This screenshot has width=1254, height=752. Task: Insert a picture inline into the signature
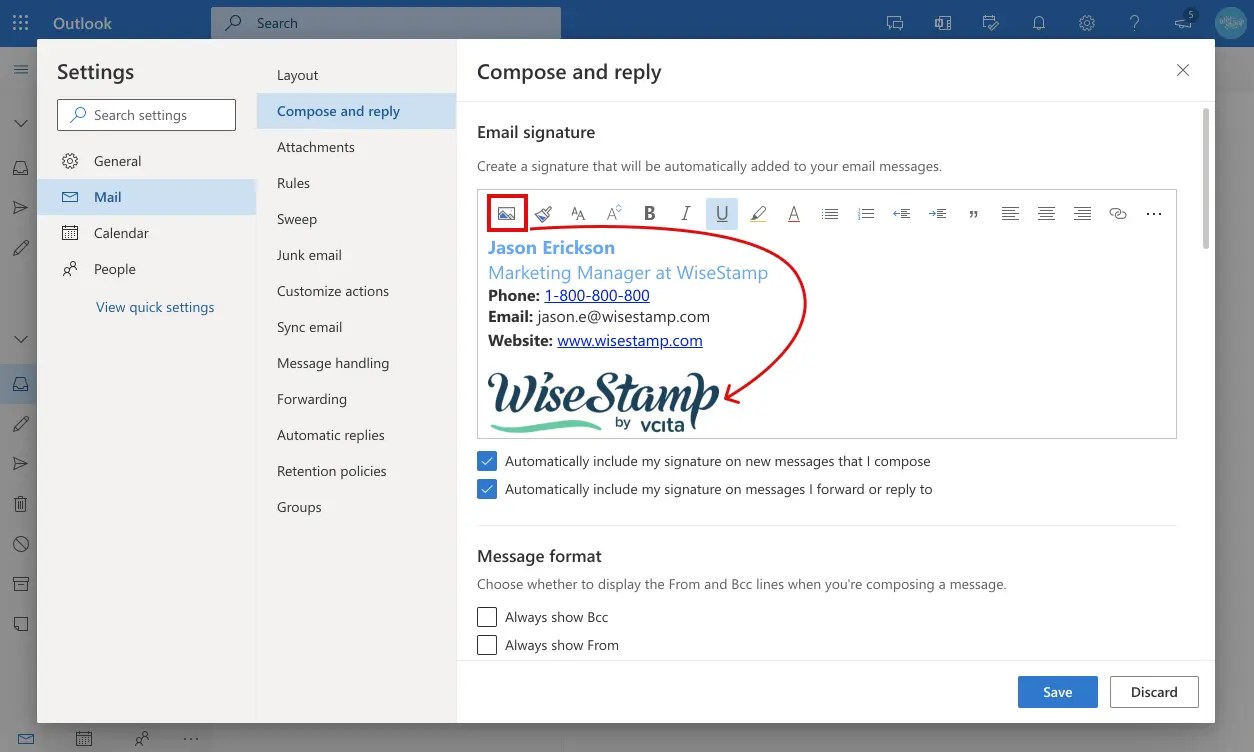[x=507, y=212]
